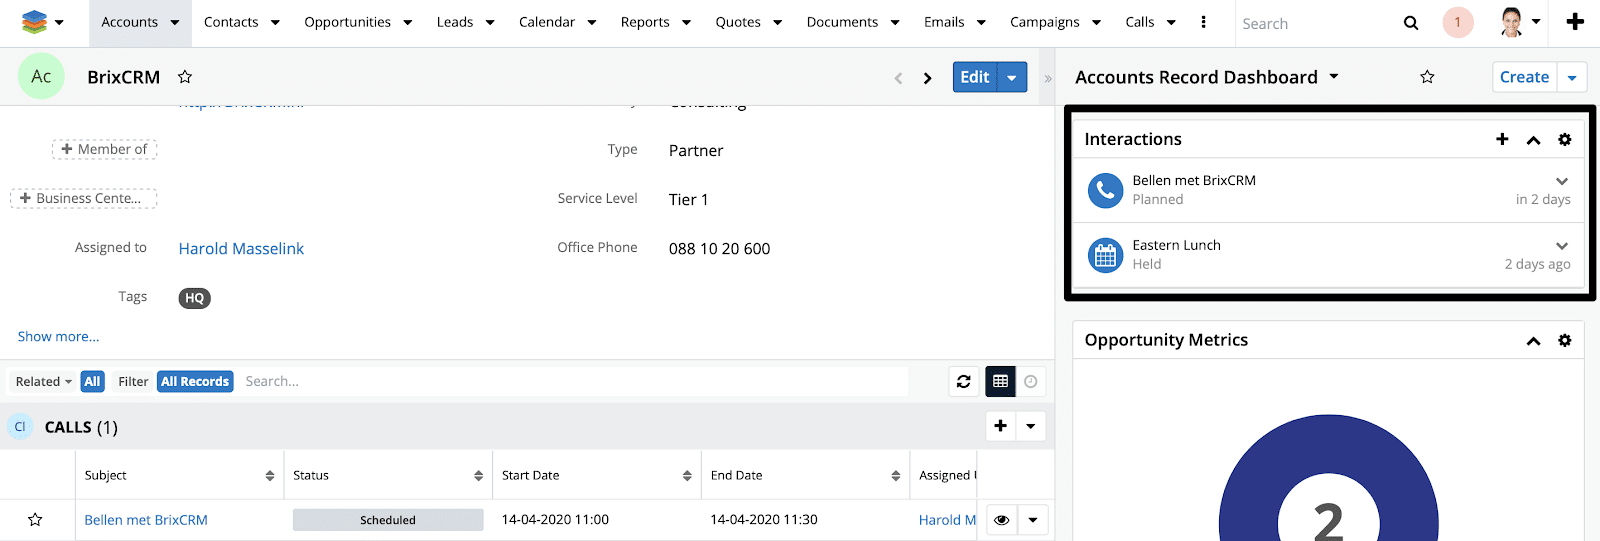Viewport: 1600px width, 541px height.
Task: Open the Related dropdown in filter bar
Action: tap(43, 381)
